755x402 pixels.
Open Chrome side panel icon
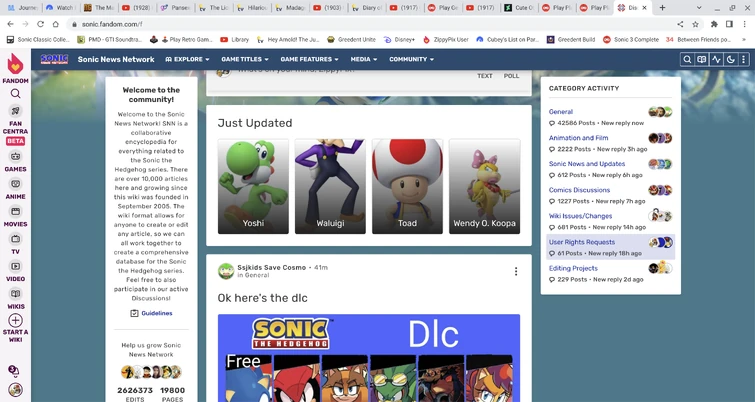click(729, 24)
